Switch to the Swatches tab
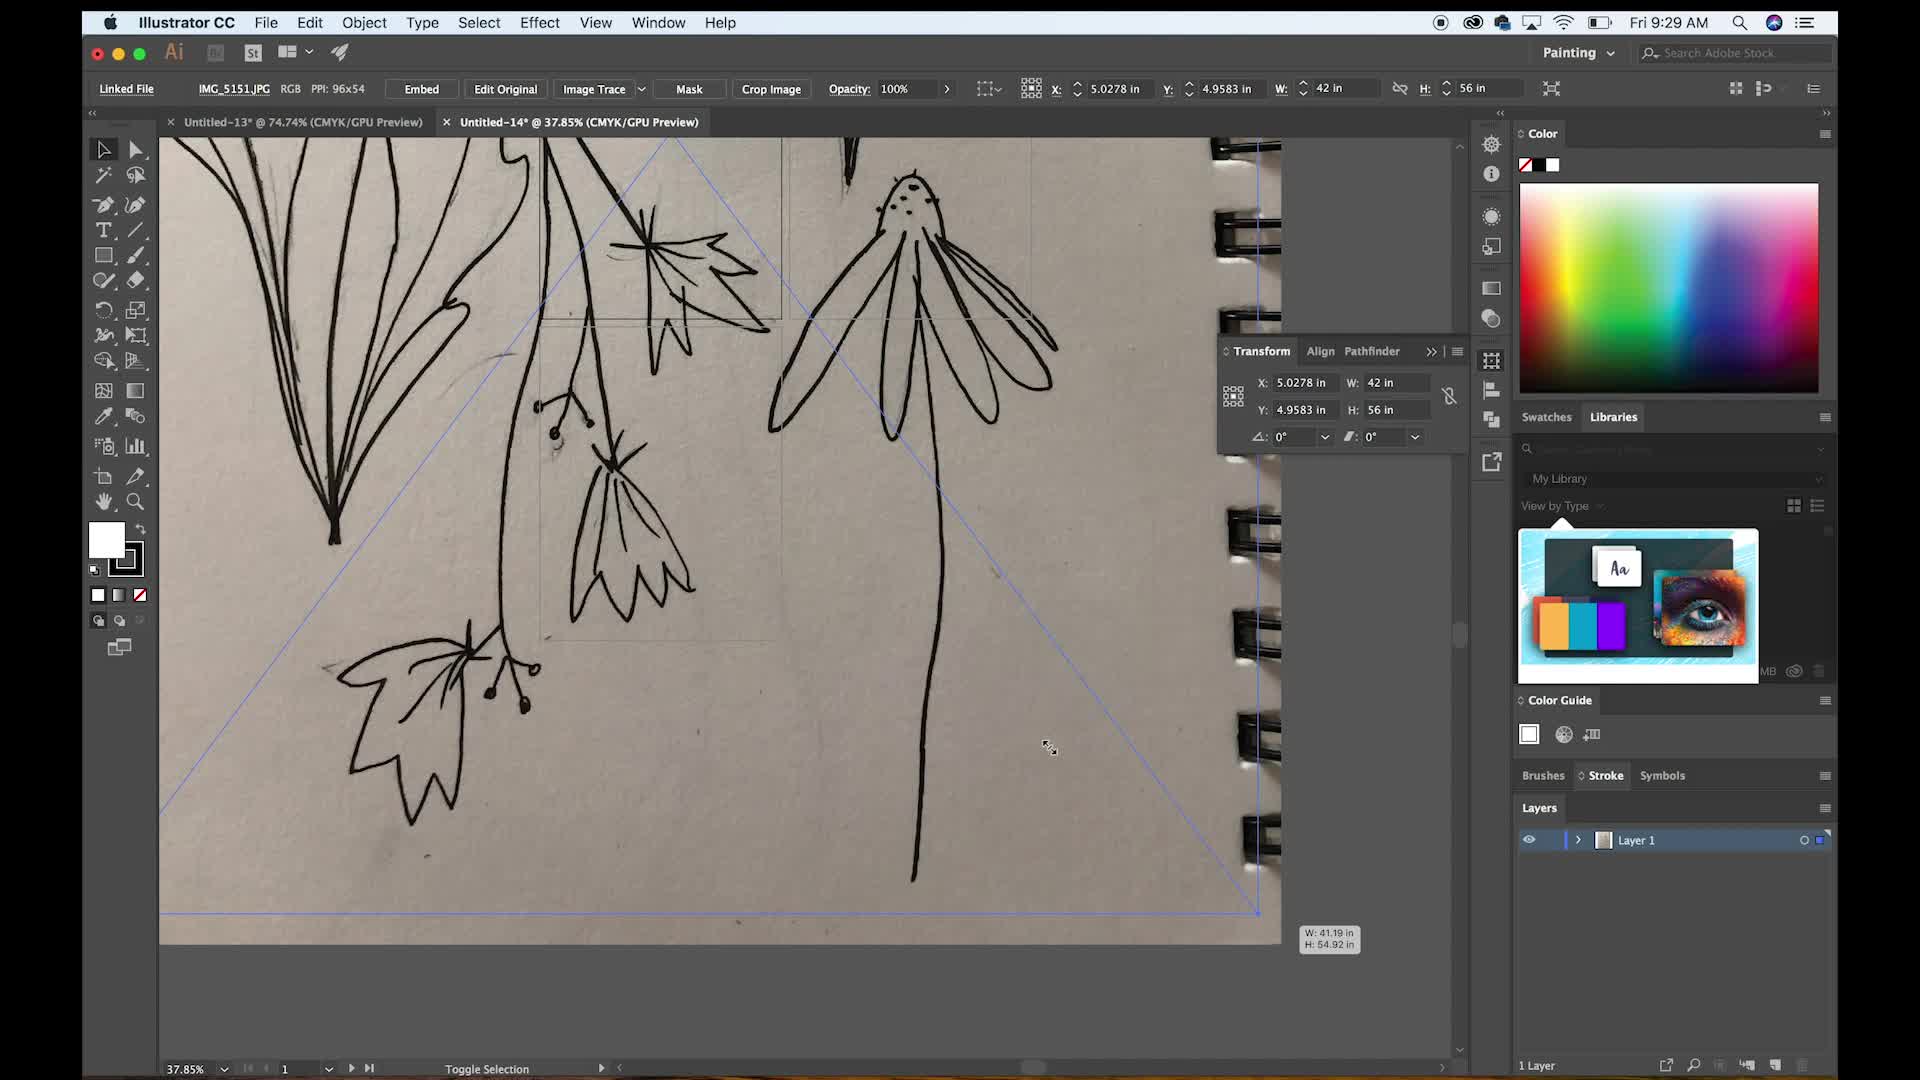Image resolution: width=1920 pixels, height=1080 pixels. (1546, 417)
